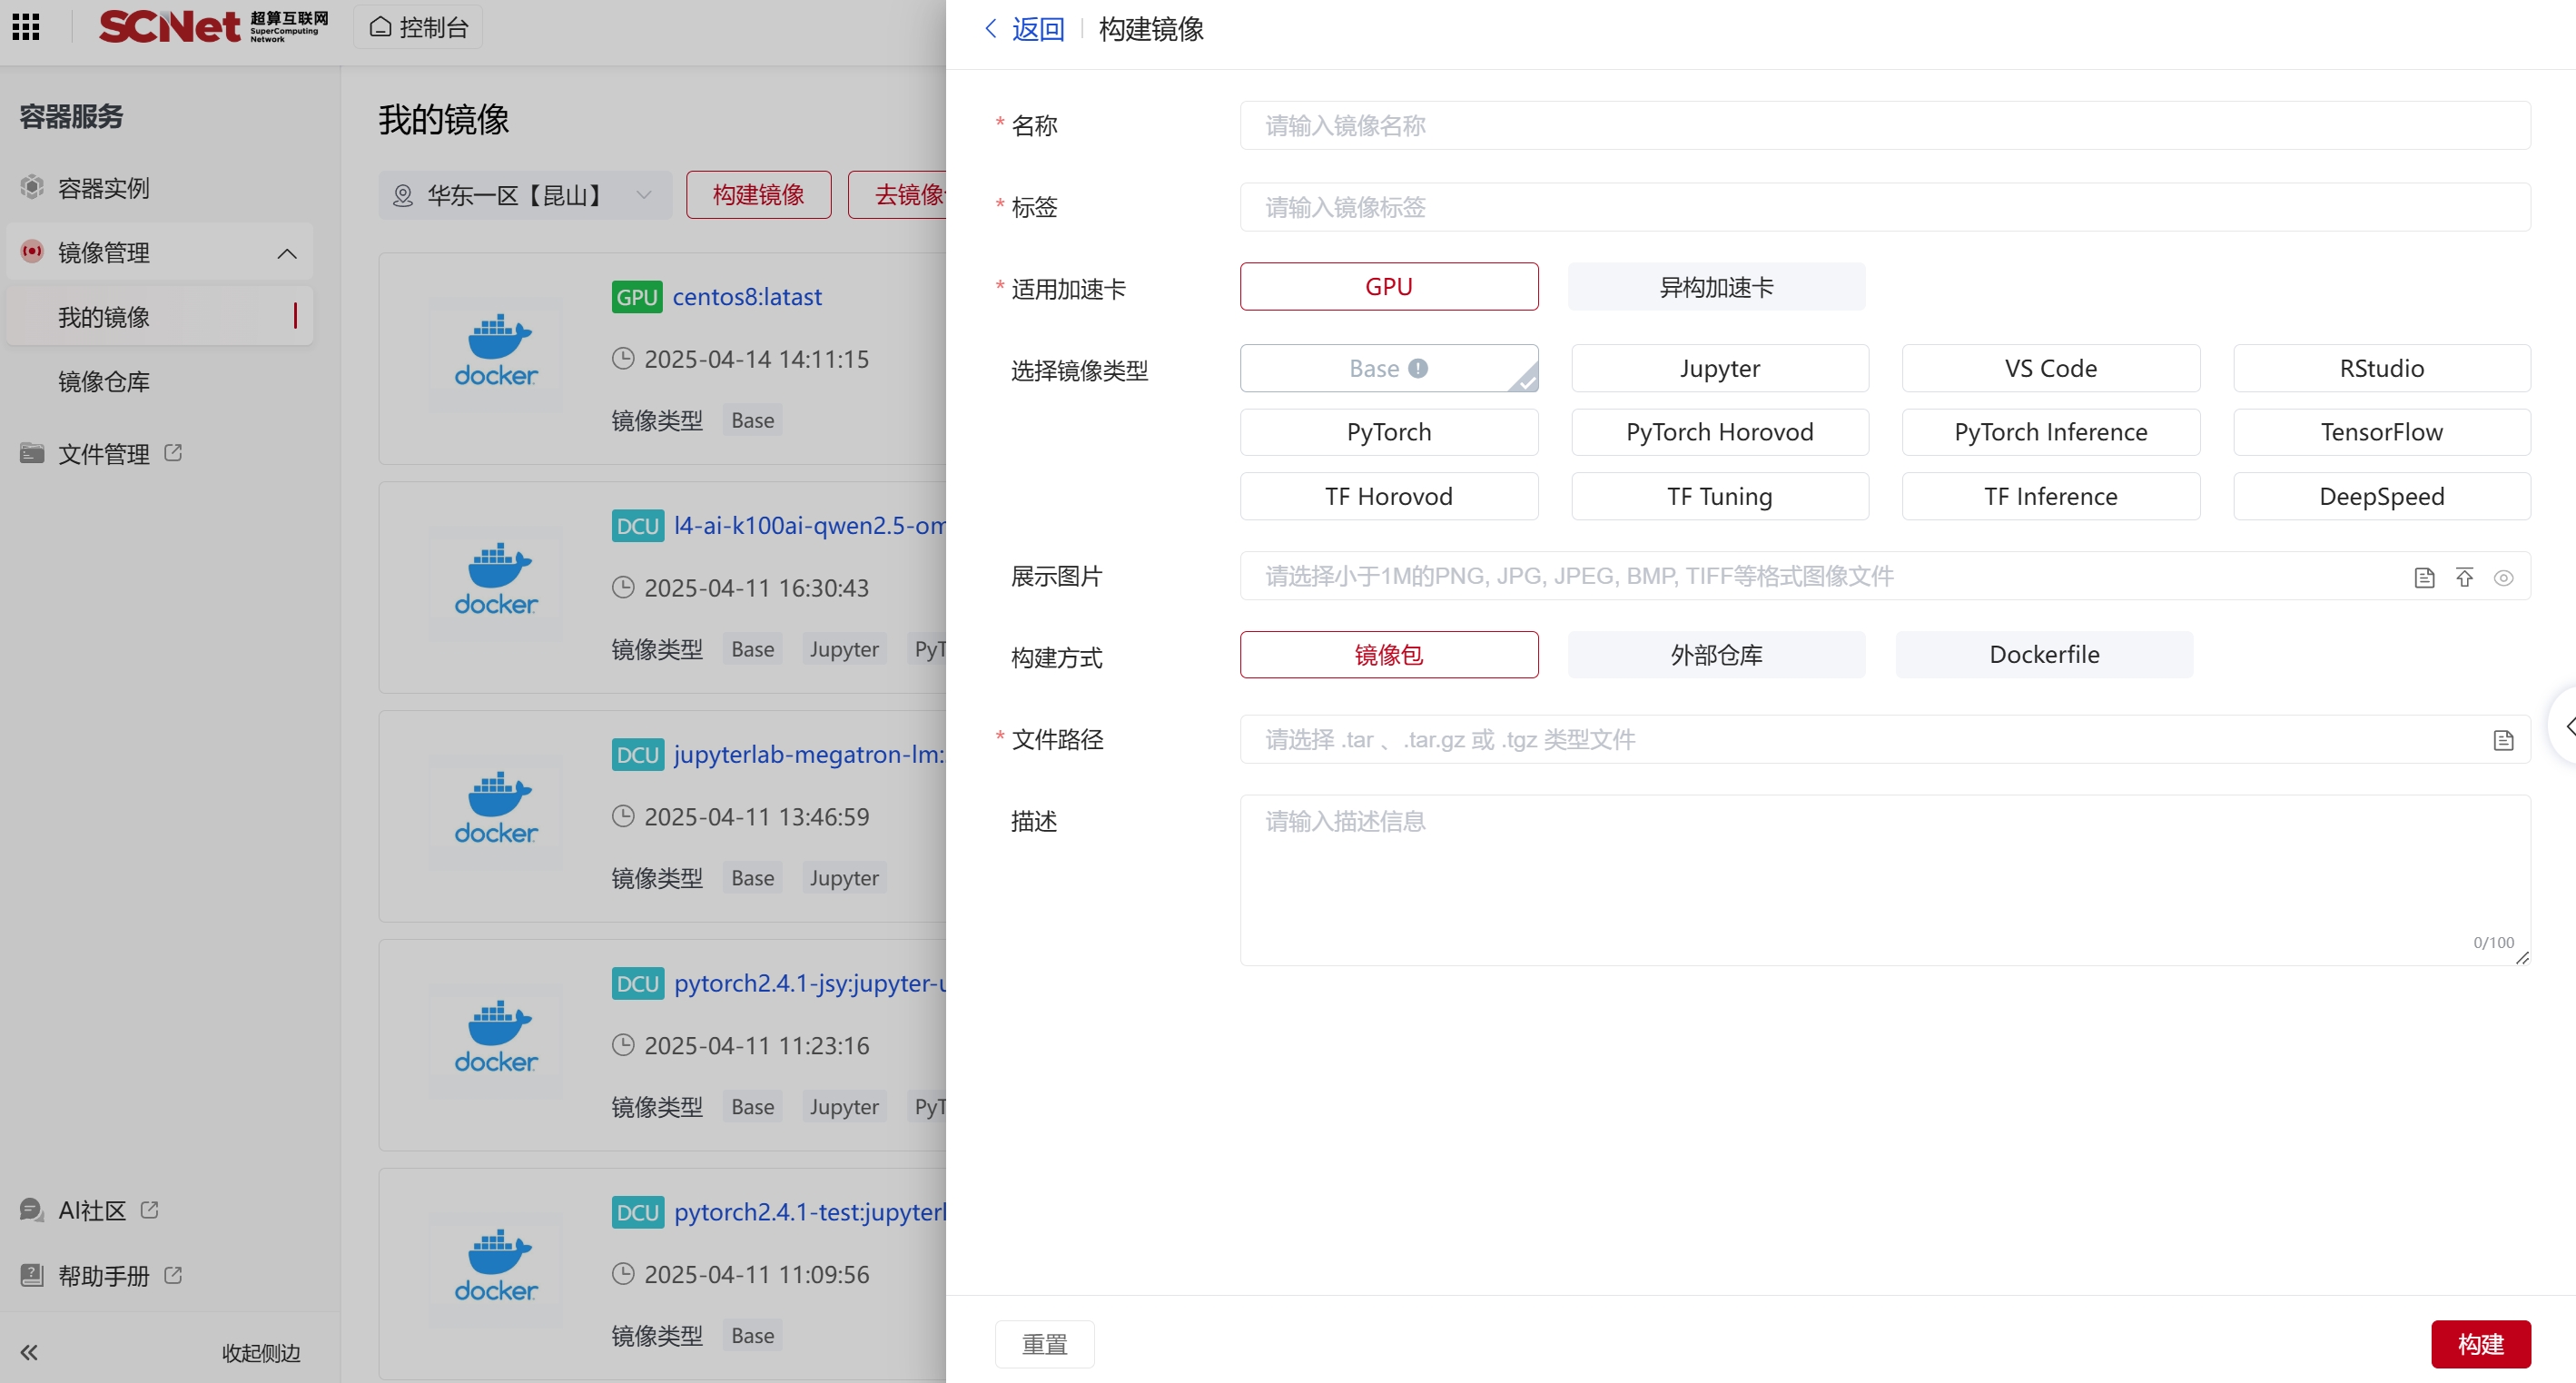Toggle Jupyter image type
The height and width of the screenshot is (1383, 2576).
[1720, 368]
